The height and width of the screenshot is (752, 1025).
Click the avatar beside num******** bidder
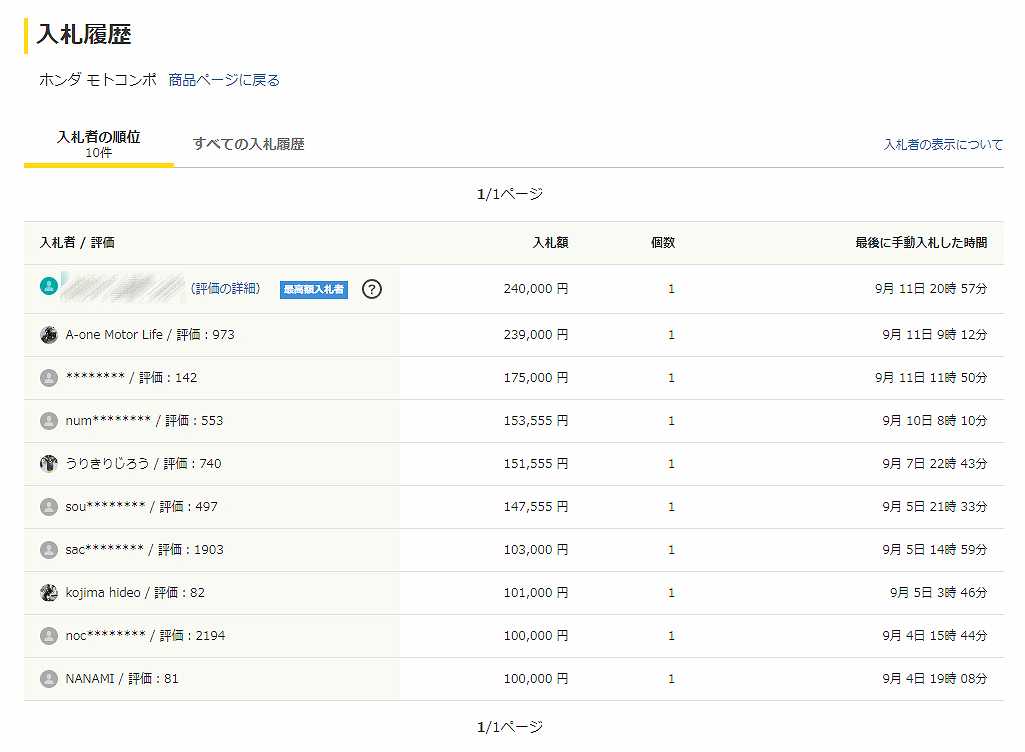[x=48, y=421]
